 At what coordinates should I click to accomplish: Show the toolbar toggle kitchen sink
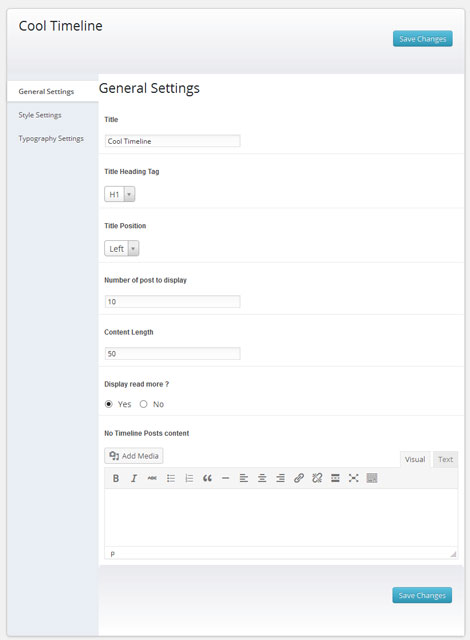[372, 478]
